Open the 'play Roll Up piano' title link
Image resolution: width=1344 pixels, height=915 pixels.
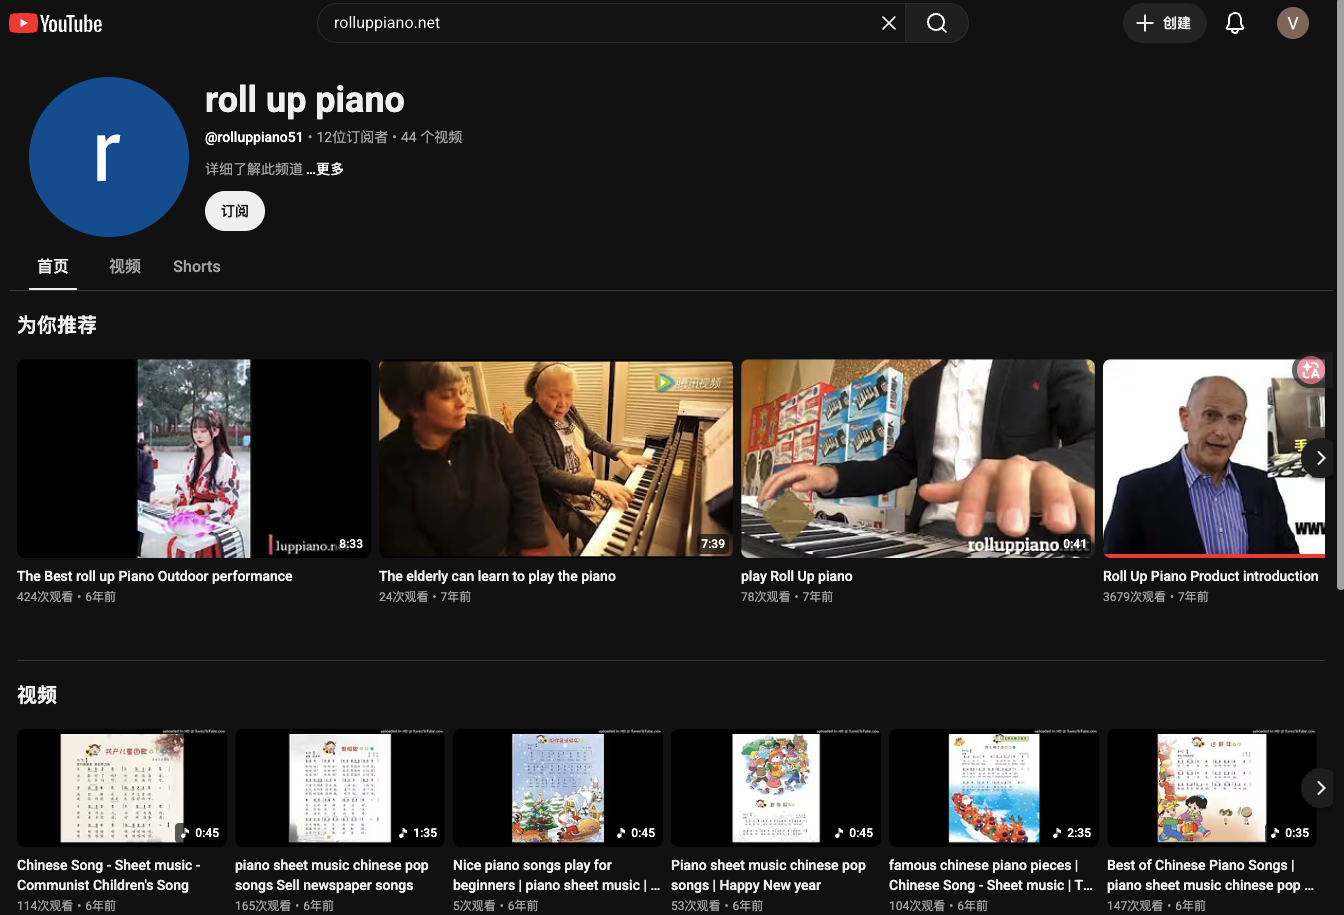tap(797, 576)
